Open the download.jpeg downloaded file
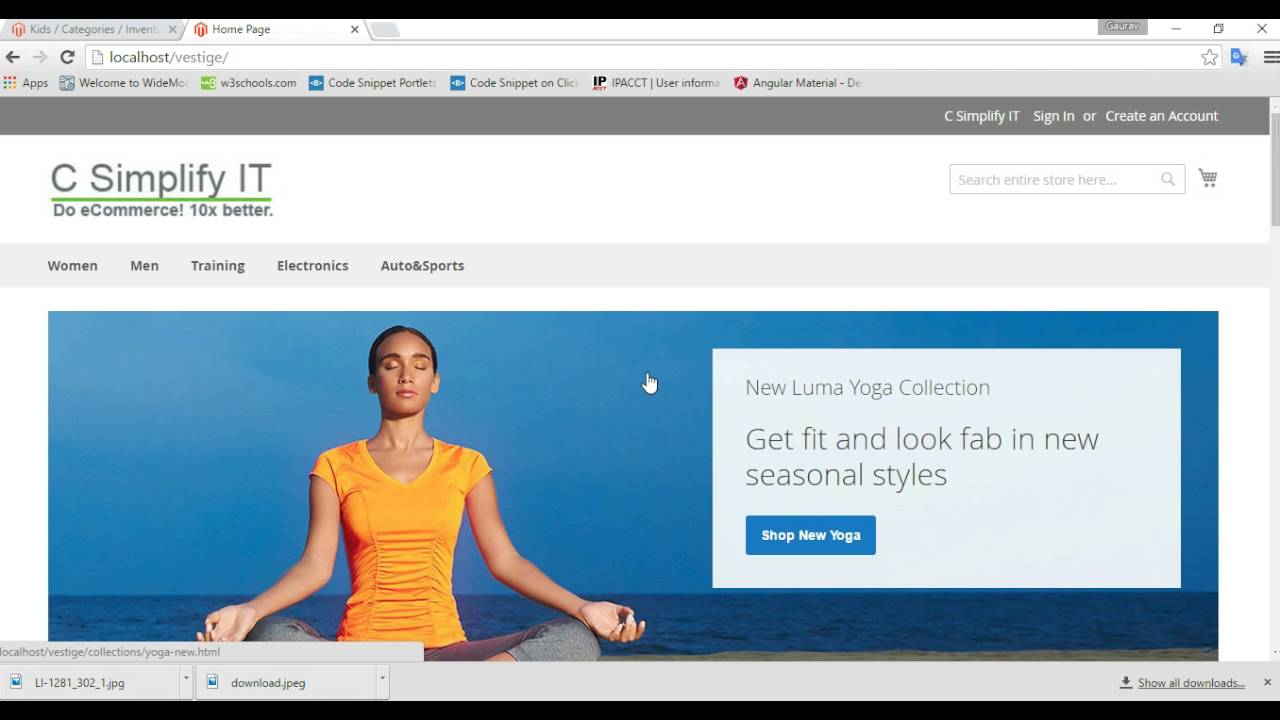The image size is (1280, 720). [x=286, y=682]
